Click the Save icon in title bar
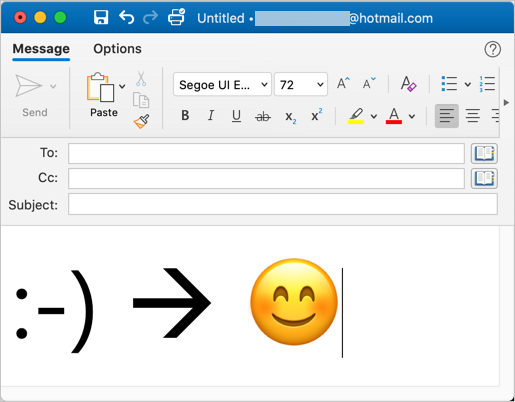 [101, 17]
